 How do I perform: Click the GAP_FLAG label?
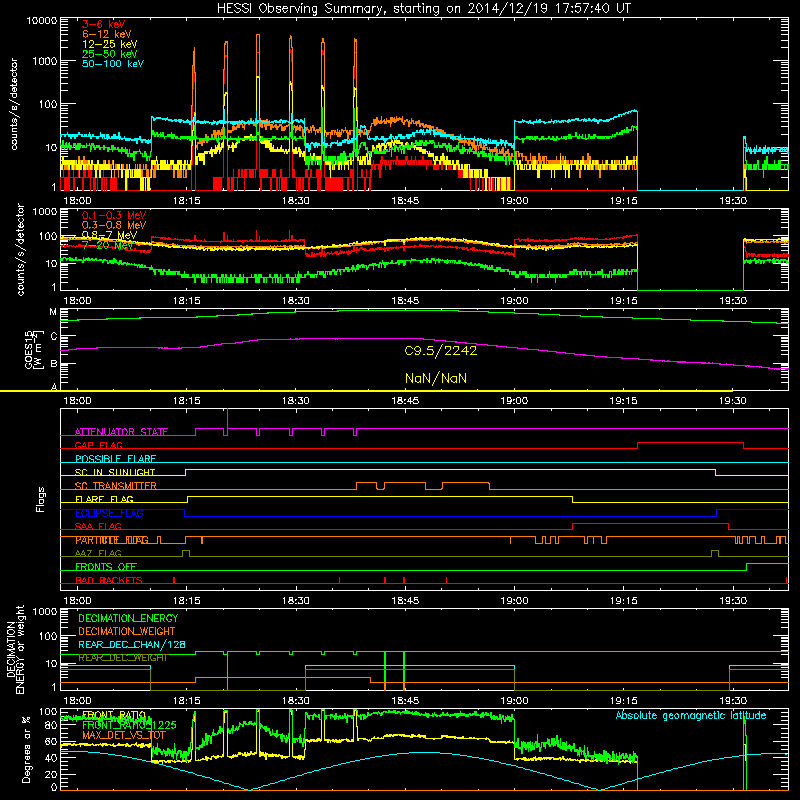98,445
